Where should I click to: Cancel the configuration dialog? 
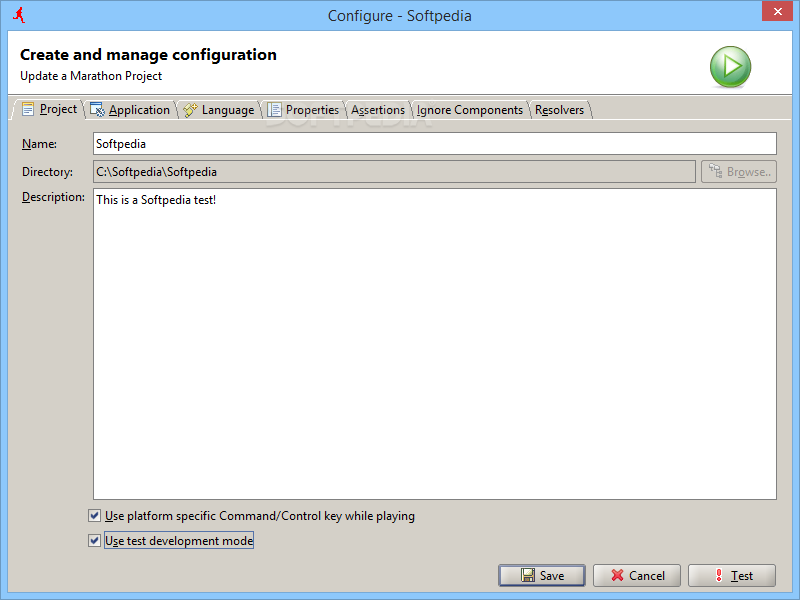(637, 576)
